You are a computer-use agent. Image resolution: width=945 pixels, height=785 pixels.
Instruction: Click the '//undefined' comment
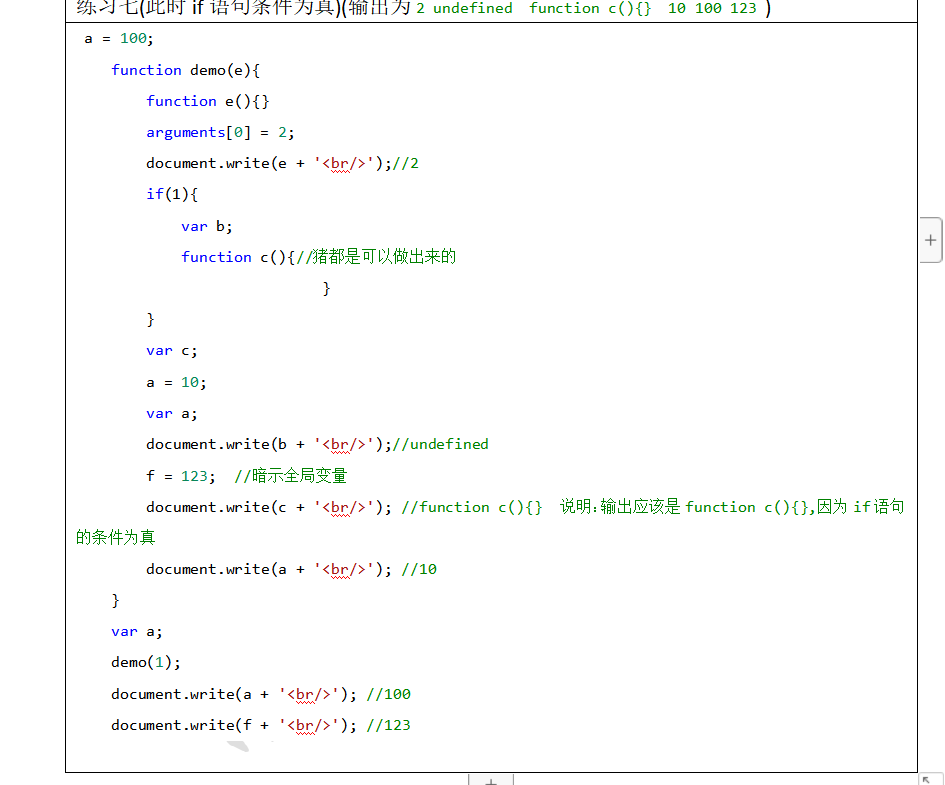point(440,444)
